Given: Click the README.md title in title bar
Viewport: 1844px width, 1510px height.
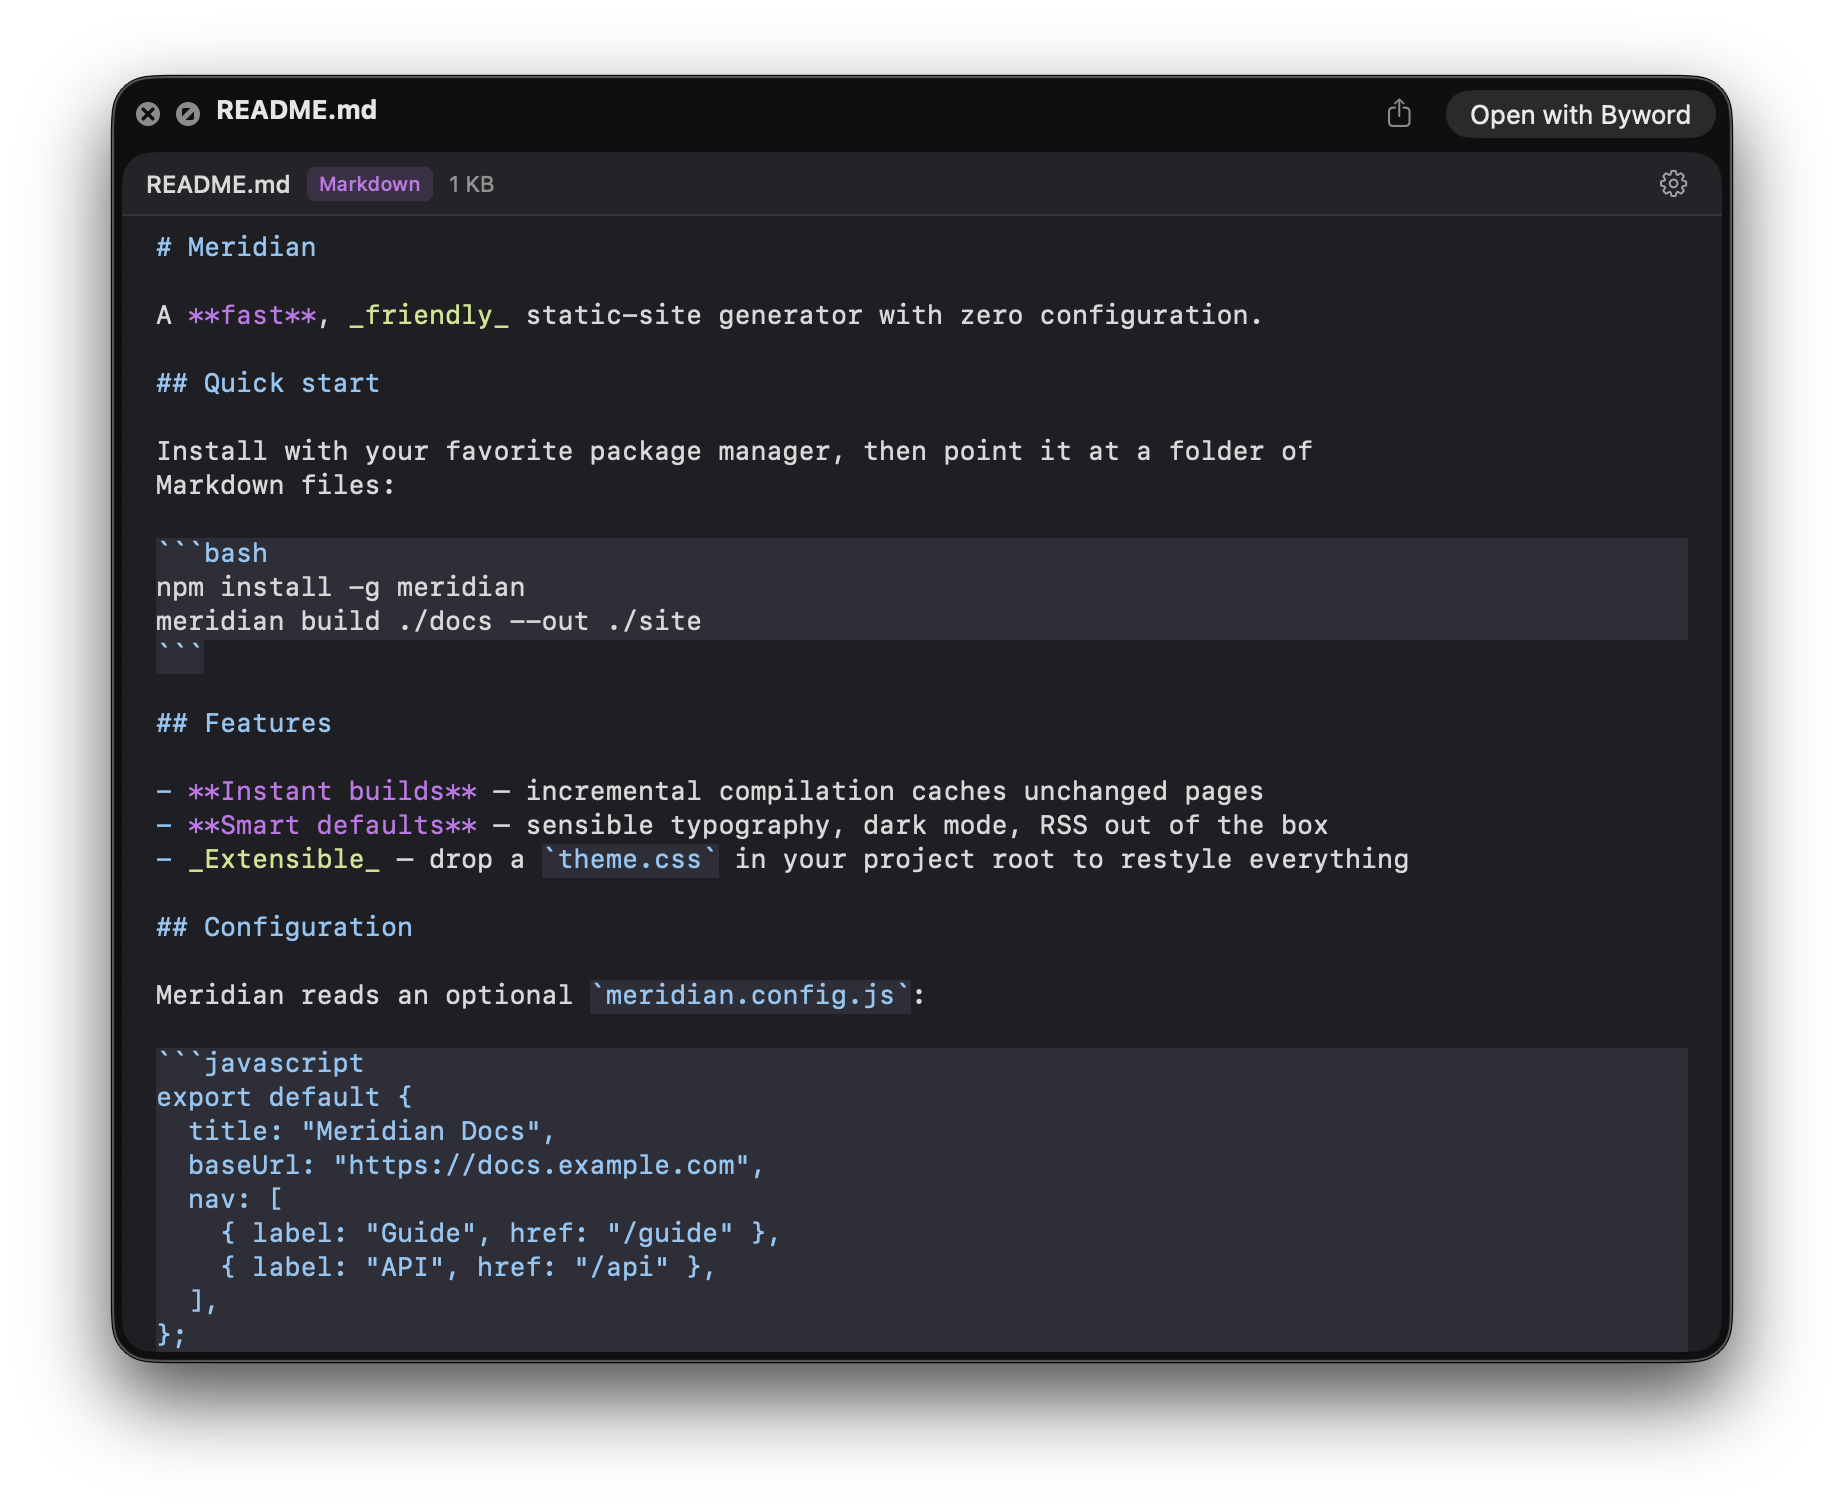Looking at the screenshot, I should coord(296,110).
